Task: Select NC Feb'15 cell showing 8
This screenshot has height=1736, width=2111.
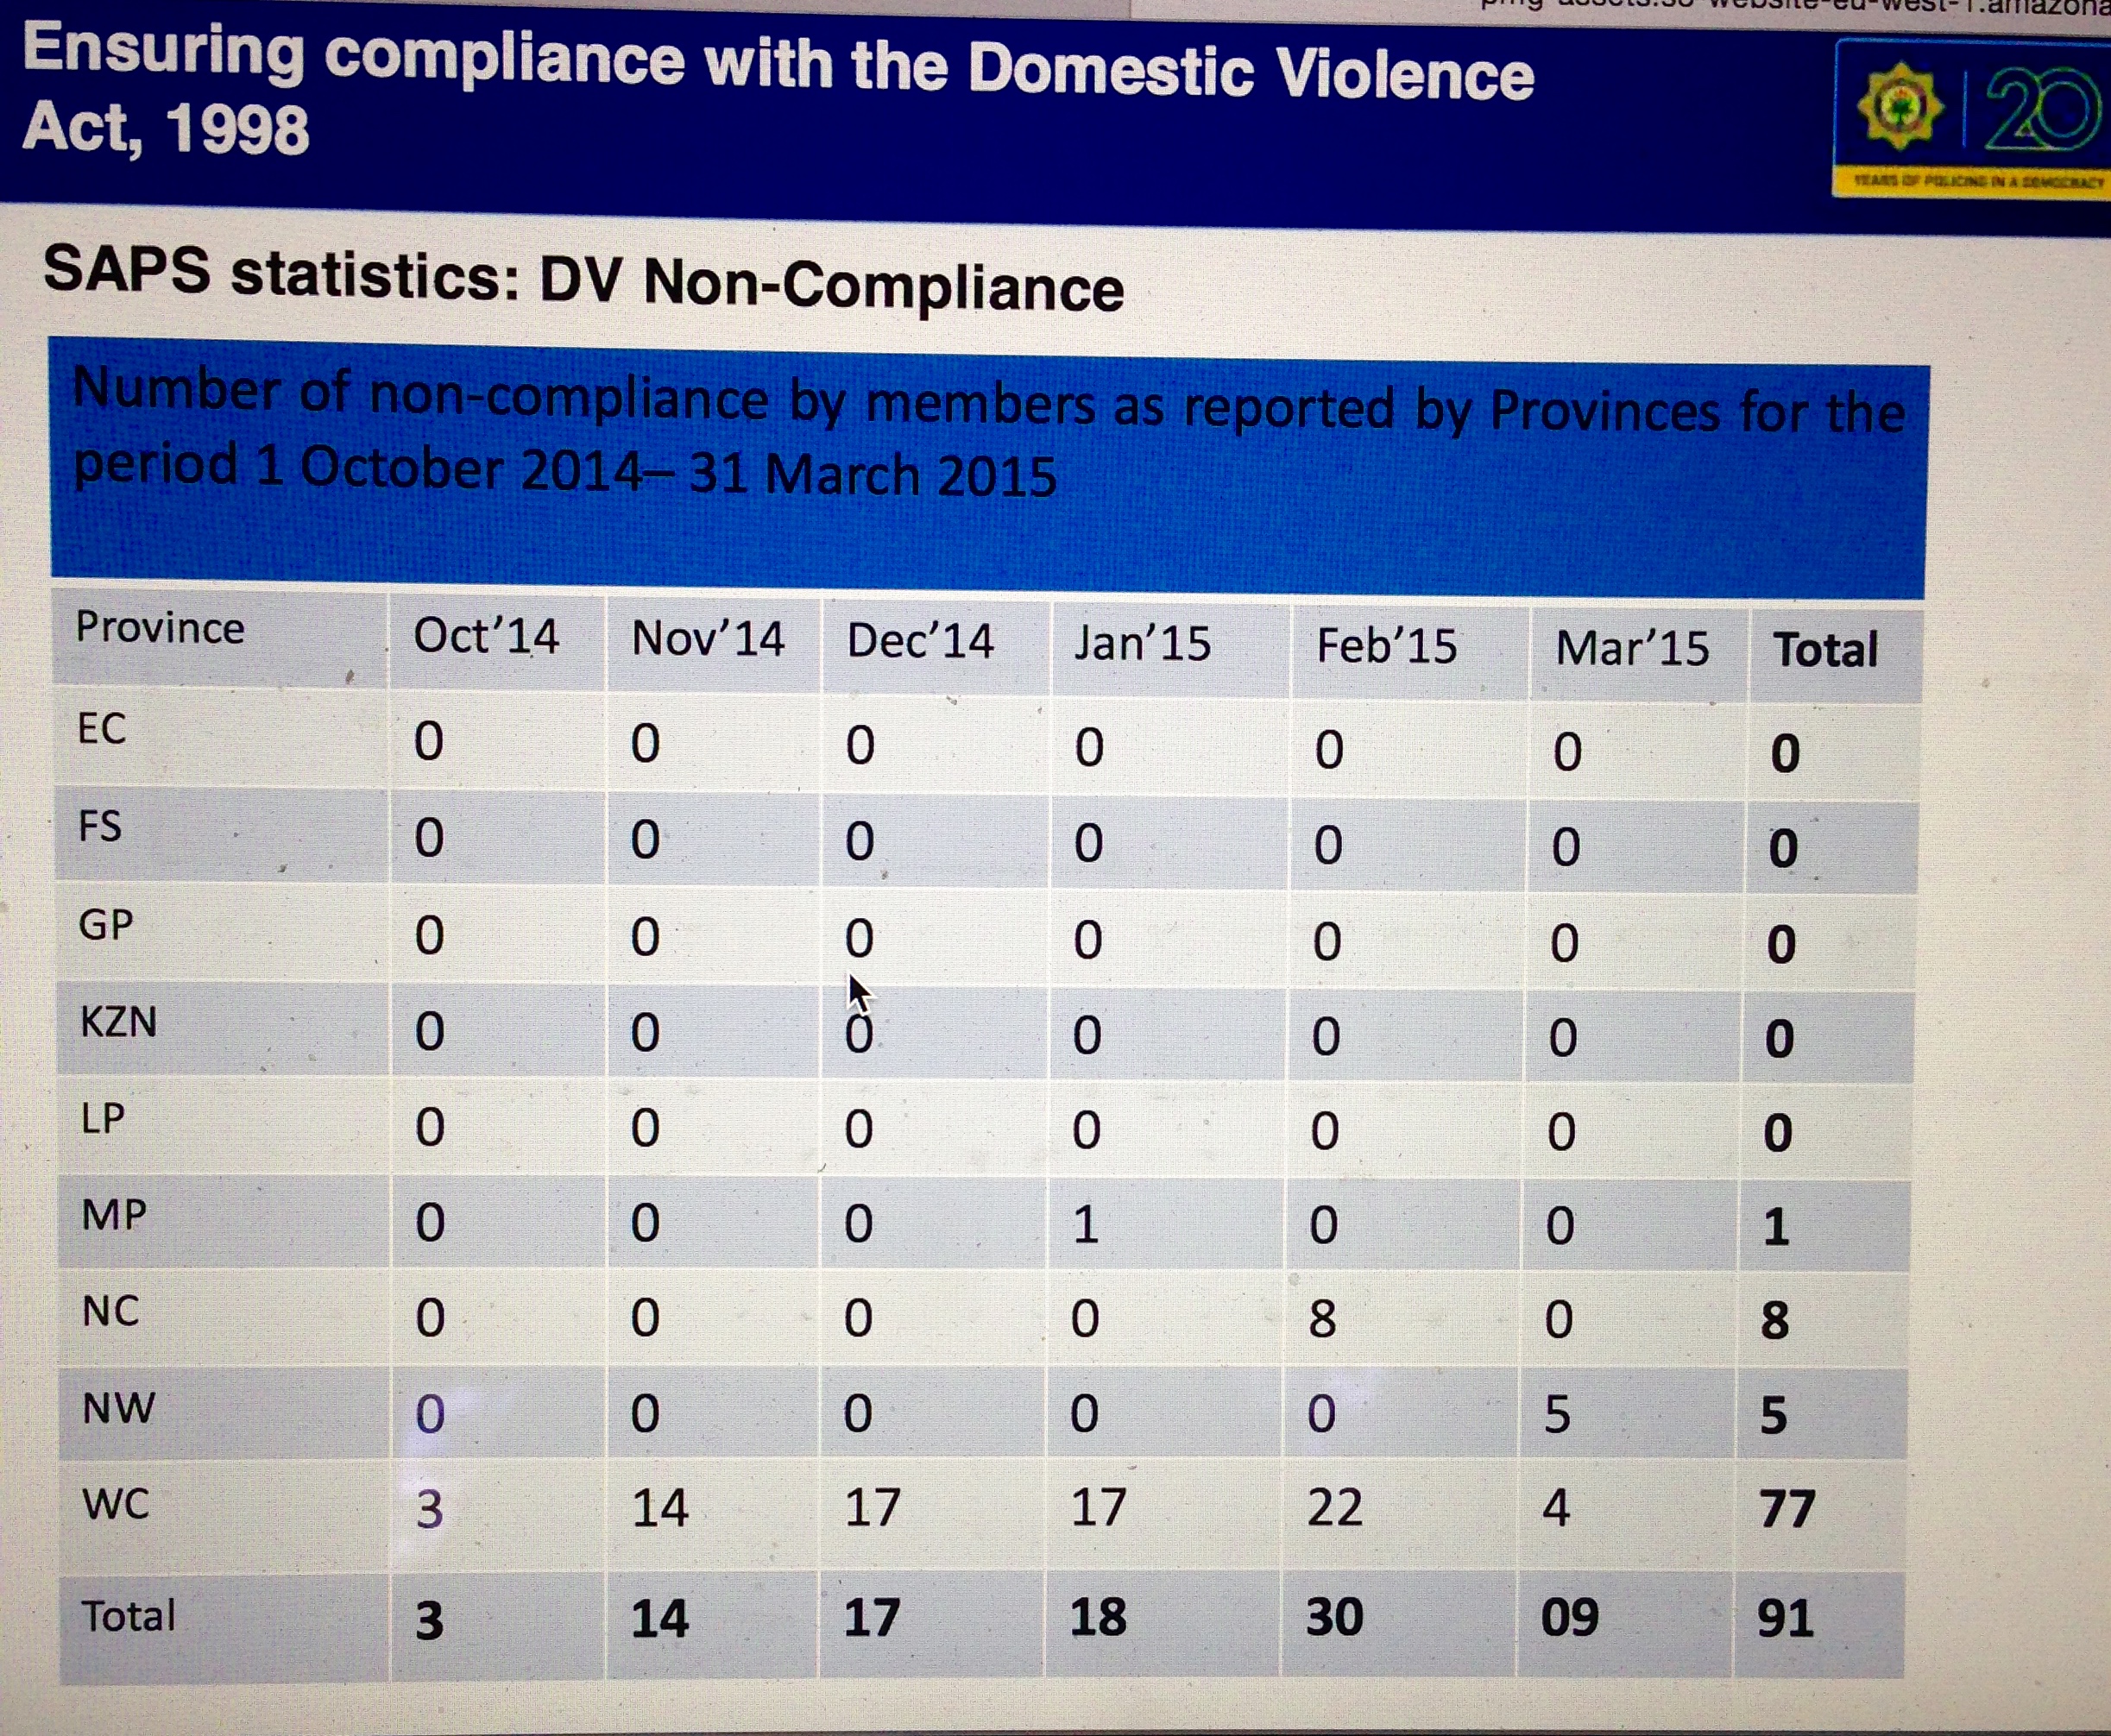Action: (1322, 1319)
